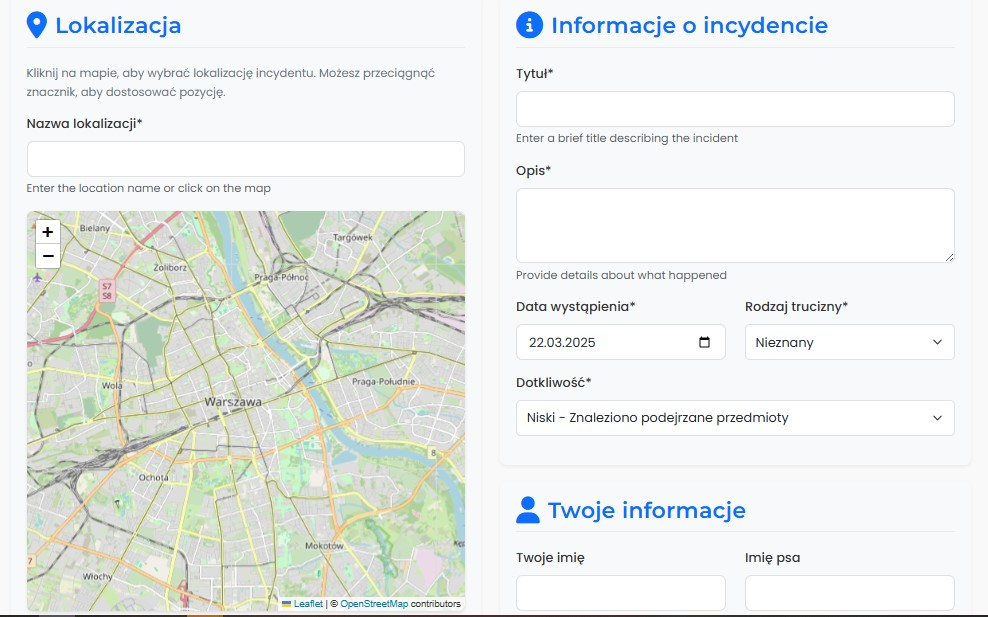The height and width of the screenshot is (617, 988).
Task: Click the Twoje informacje heading
Action: (x=646, y=510)
